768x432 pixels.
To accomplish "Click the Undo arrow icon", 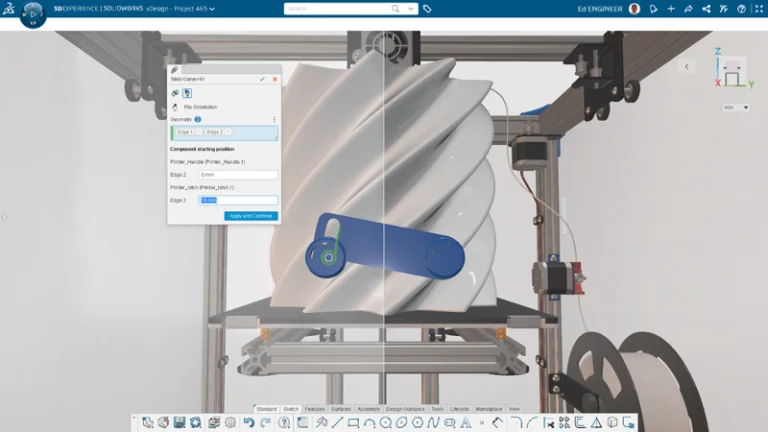I will 248,423.
